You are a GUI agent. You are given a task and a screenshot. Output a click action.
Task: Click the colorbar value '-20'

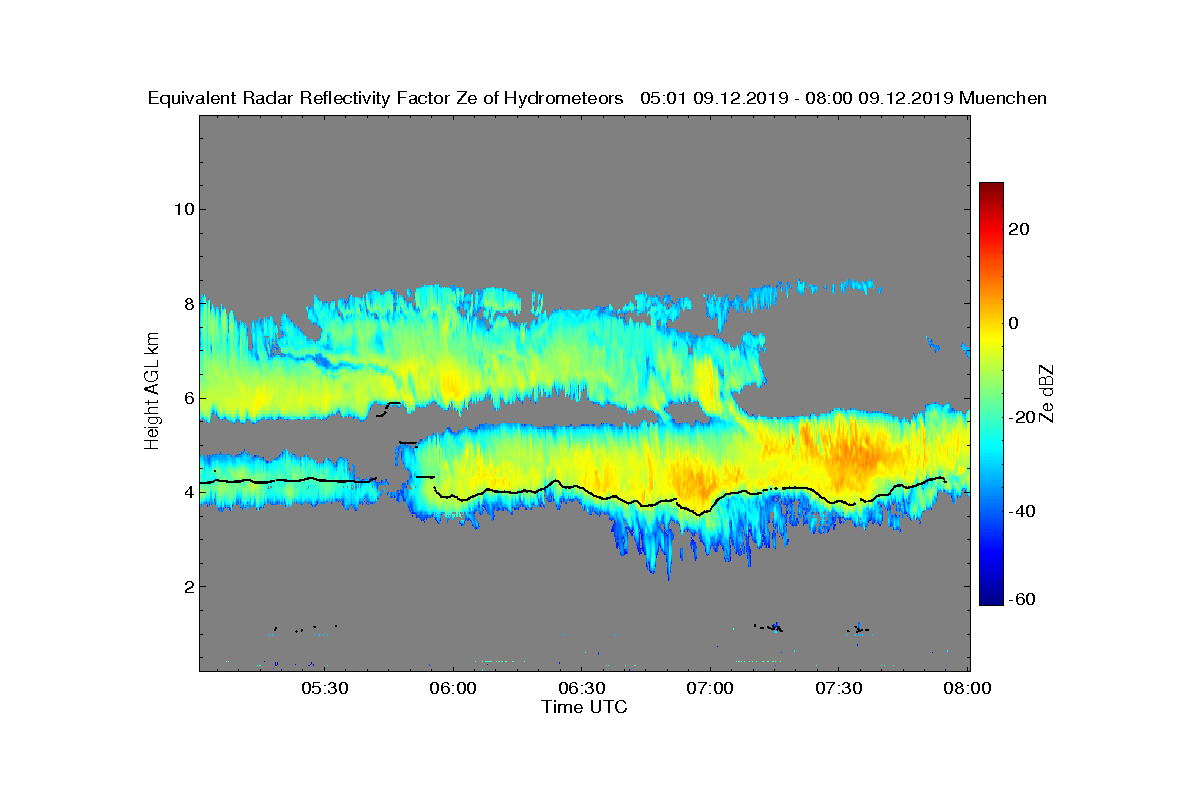point(1022,417)
